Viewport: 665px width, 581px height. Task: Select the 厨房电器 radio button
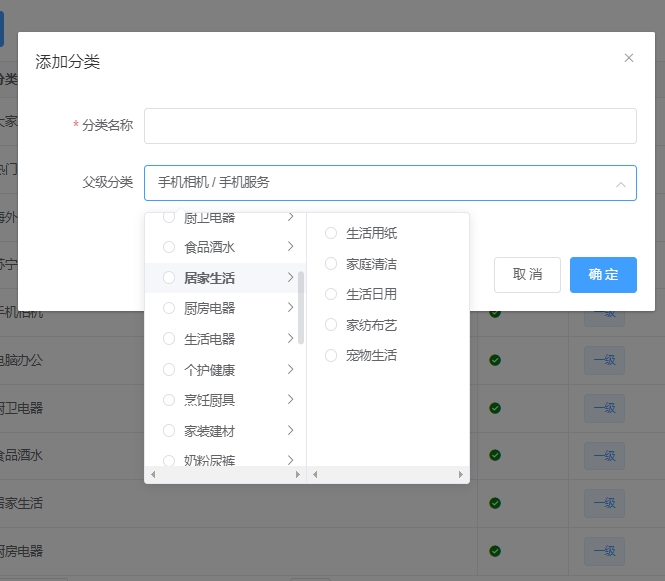[169, 308]
